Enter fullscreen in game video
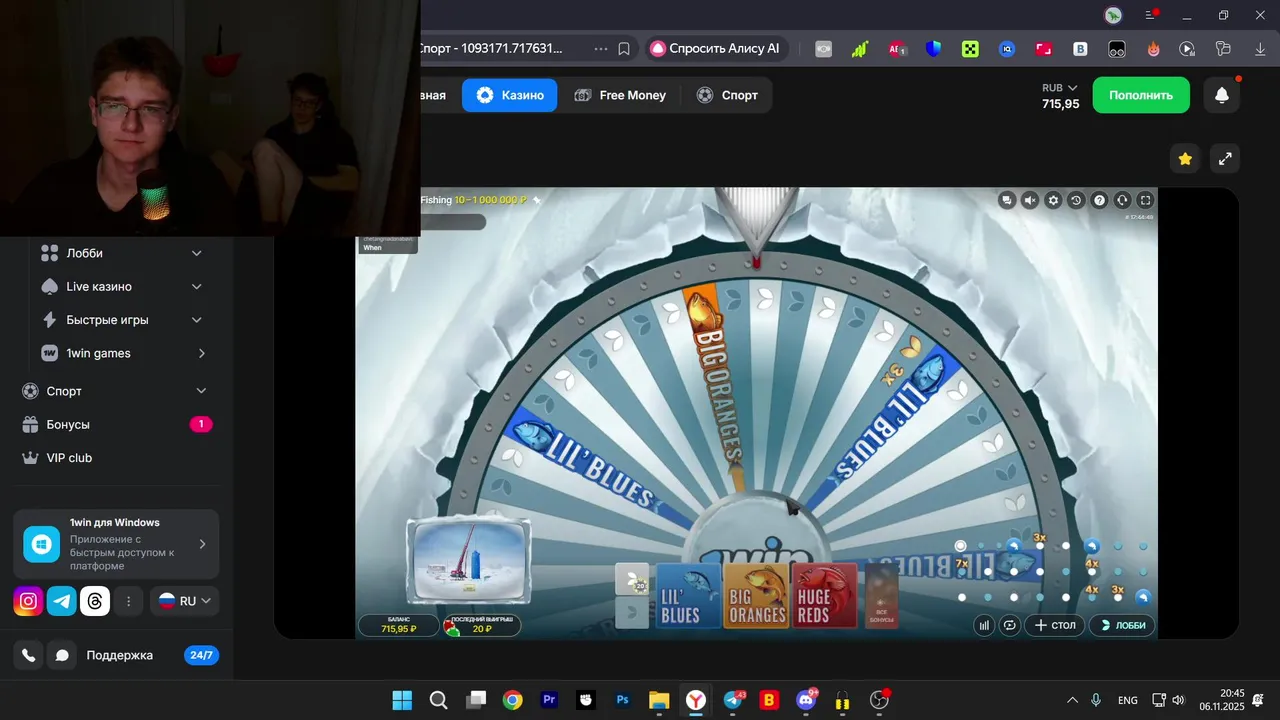Viewport: 1280px width, 720px height. point(1145,200)
